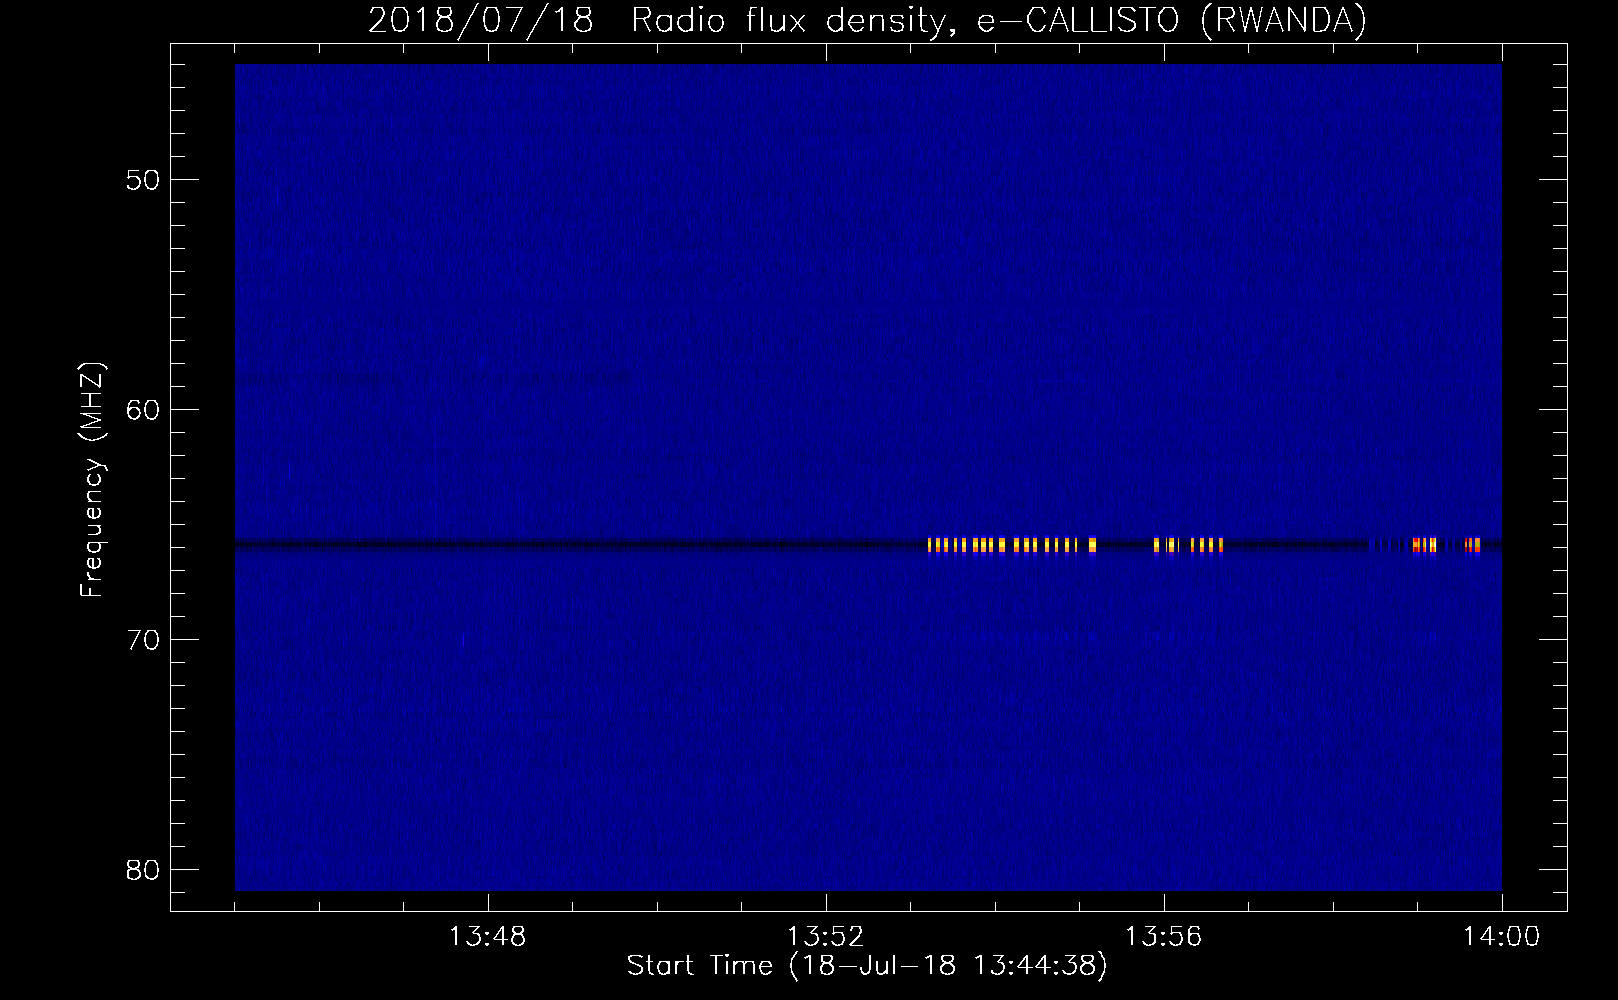1618x1000 pixels.
Task: Click the 13:52 time tick label
Action: [x=825, y=937]
